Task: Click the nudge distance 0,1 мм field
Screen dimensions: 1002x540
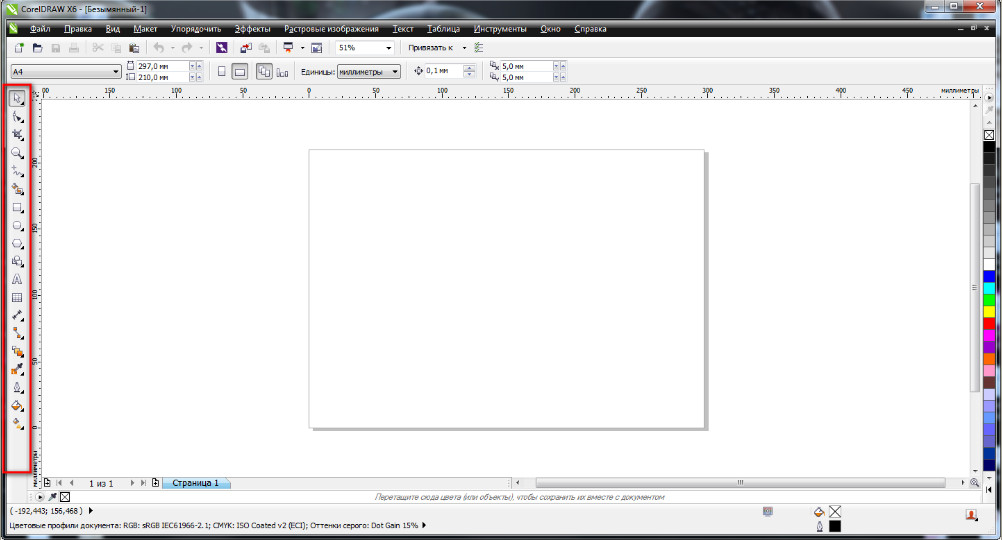Action: (x=443, y=71)
